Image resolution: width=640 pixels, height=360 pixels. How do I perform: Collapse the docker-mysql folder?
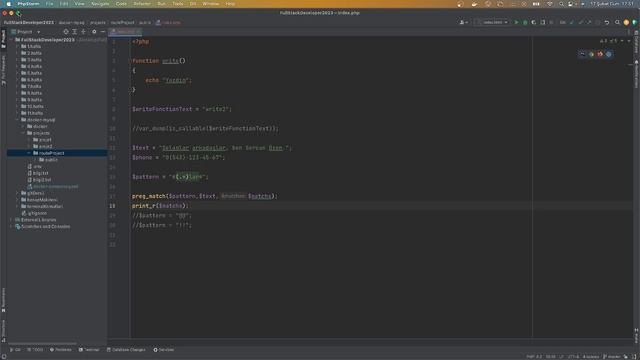point(18,120)
